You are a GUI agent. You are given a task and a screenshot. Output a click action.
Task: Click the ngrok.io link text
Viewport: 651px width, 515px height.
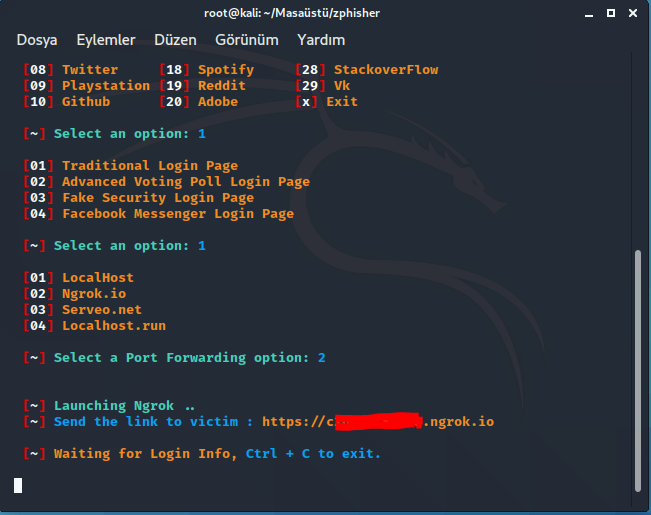378,422
